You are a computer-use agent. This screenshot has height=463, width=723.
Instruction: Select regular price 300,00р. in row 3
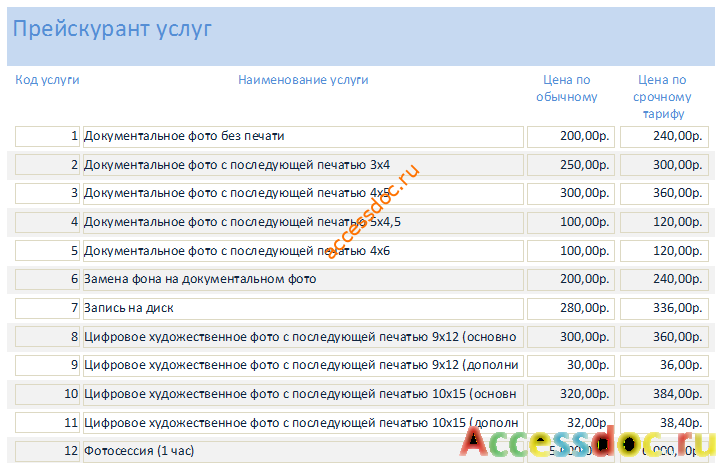[571, 194]
